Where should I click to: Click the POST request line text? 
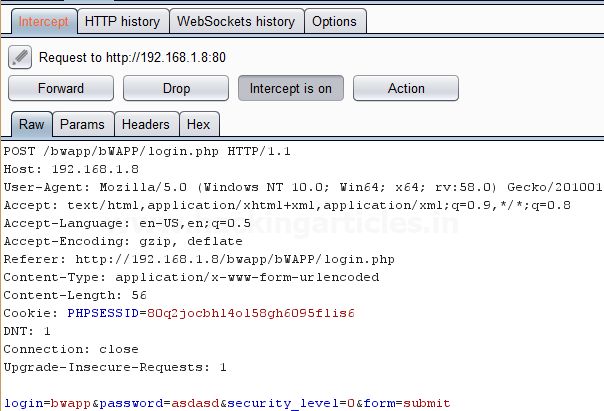tap(147, 151)
